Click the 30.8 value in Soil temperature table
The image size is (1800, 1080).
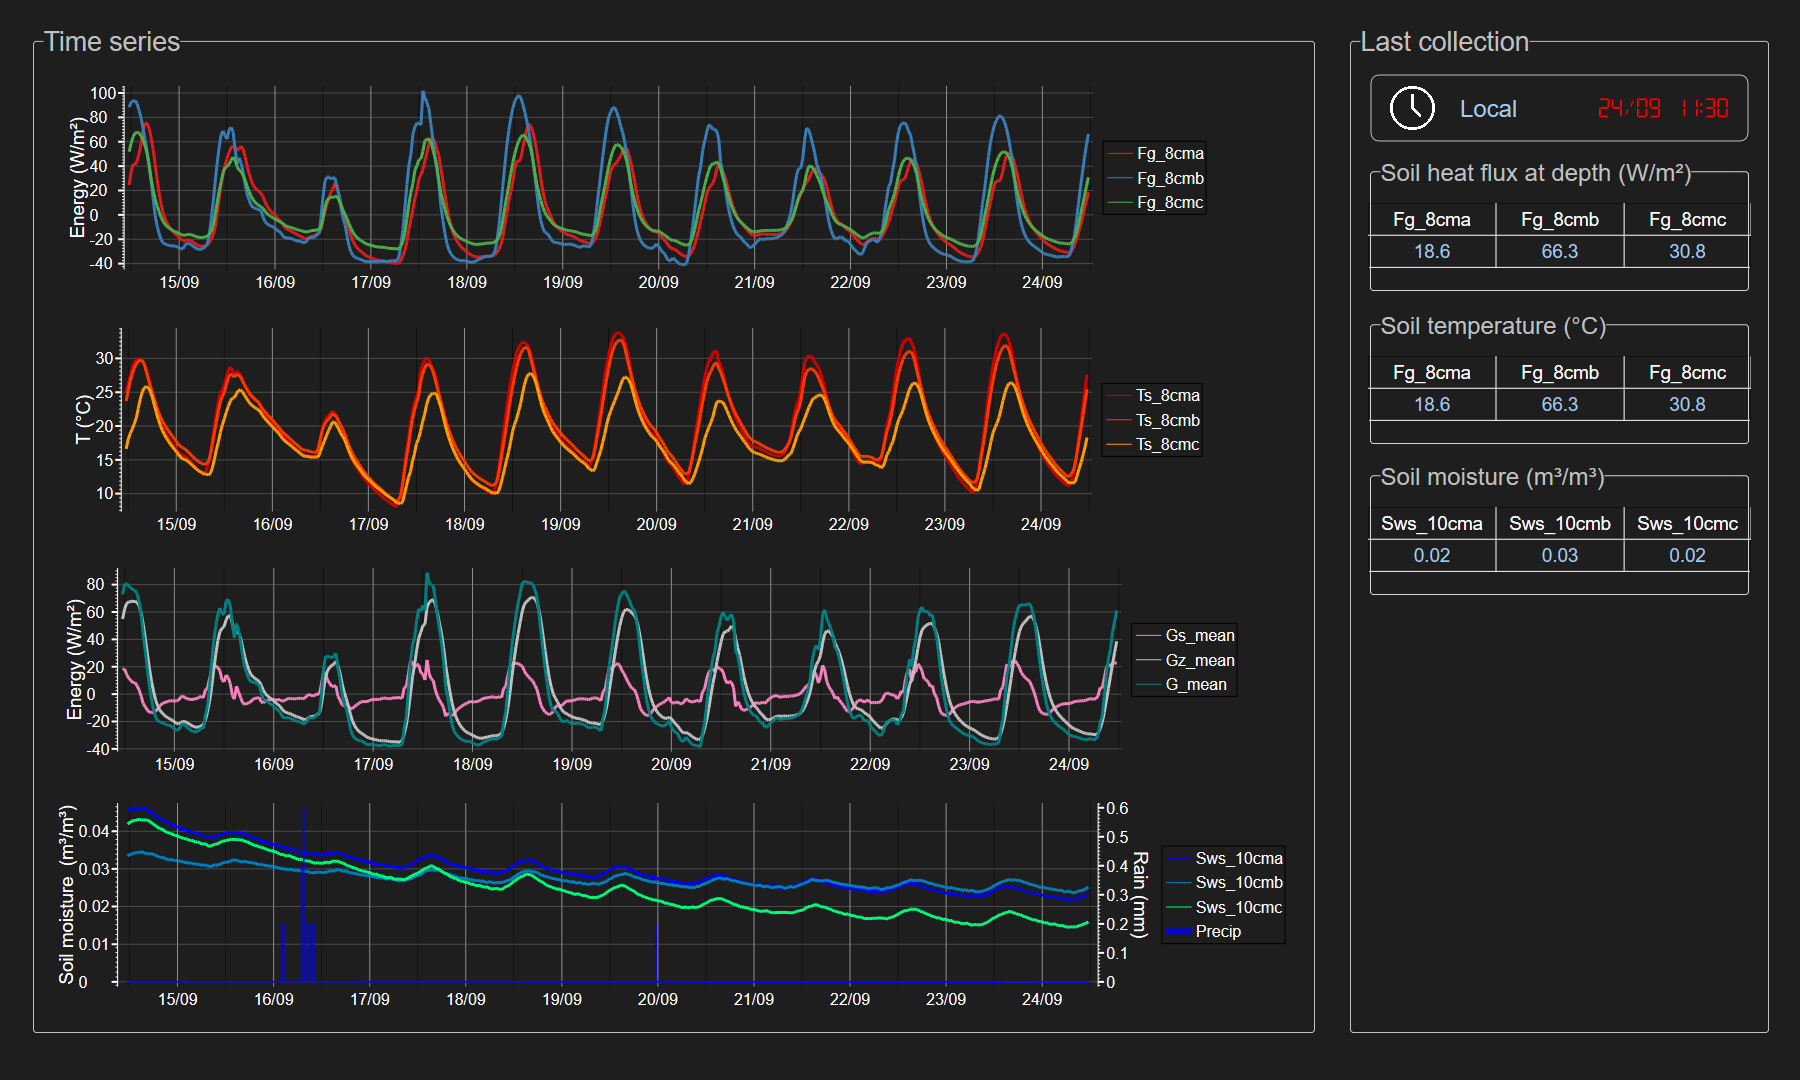click(x=1686, y=405)
